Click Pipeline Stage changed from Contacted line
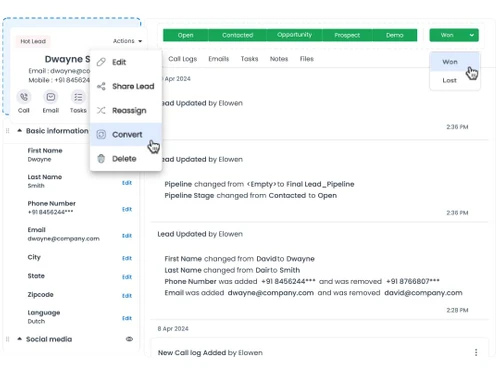 [251, 195]
